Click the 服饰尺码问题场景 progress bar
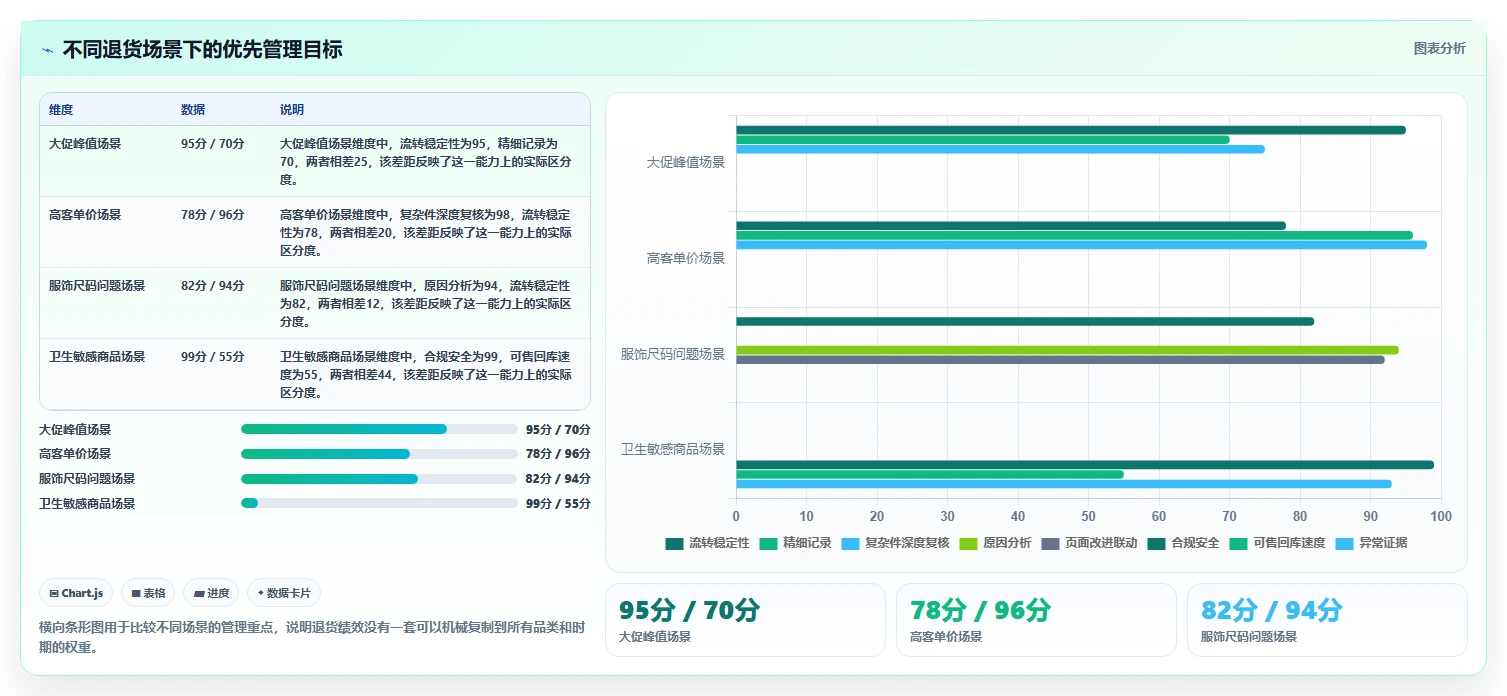 click(379, 479)
